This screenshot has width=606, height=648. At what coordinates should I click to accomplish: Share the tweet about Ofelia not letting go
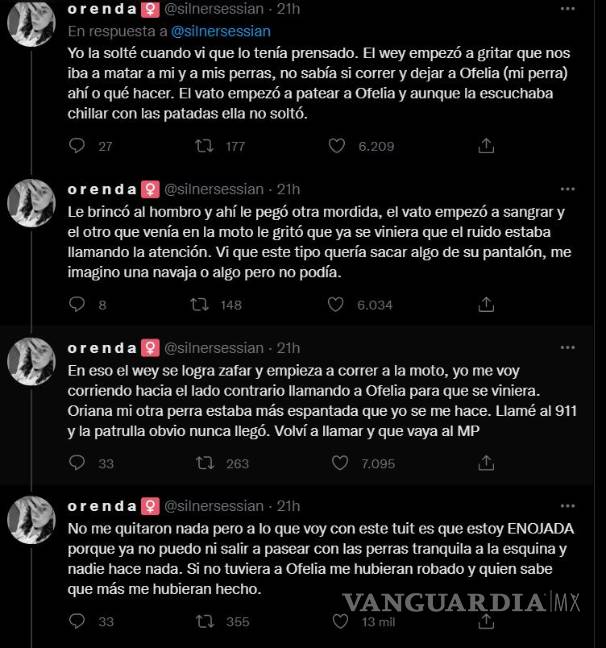486,146
